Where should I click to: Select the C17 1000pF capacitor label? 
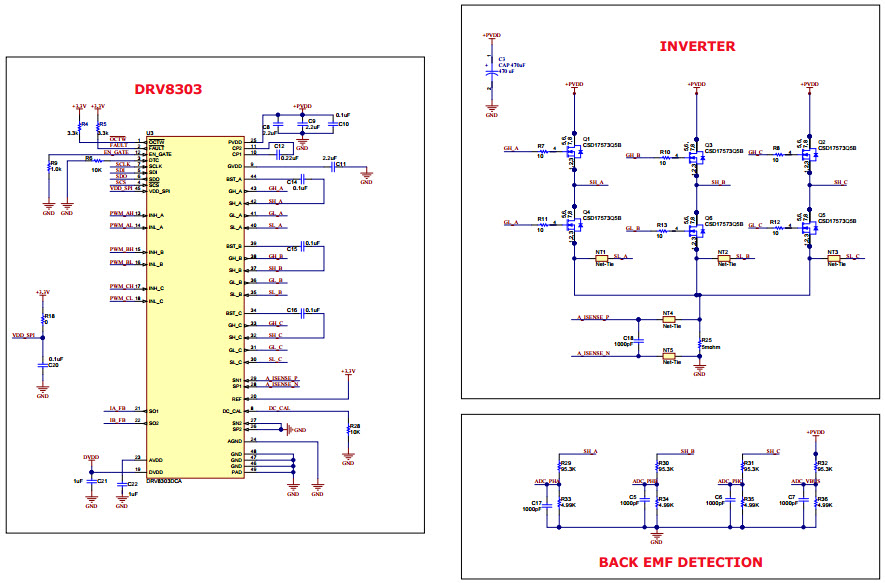tap(532, 506)
